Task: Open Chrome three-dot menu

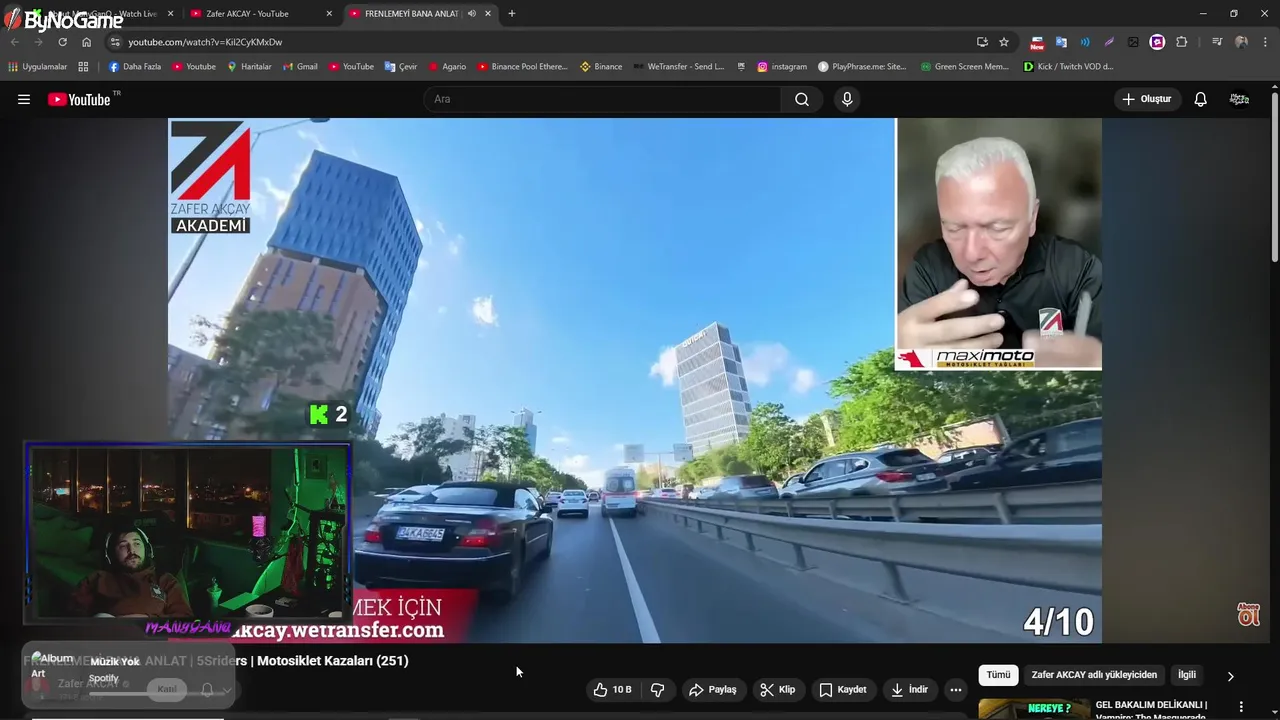Action: [1265, 42]
